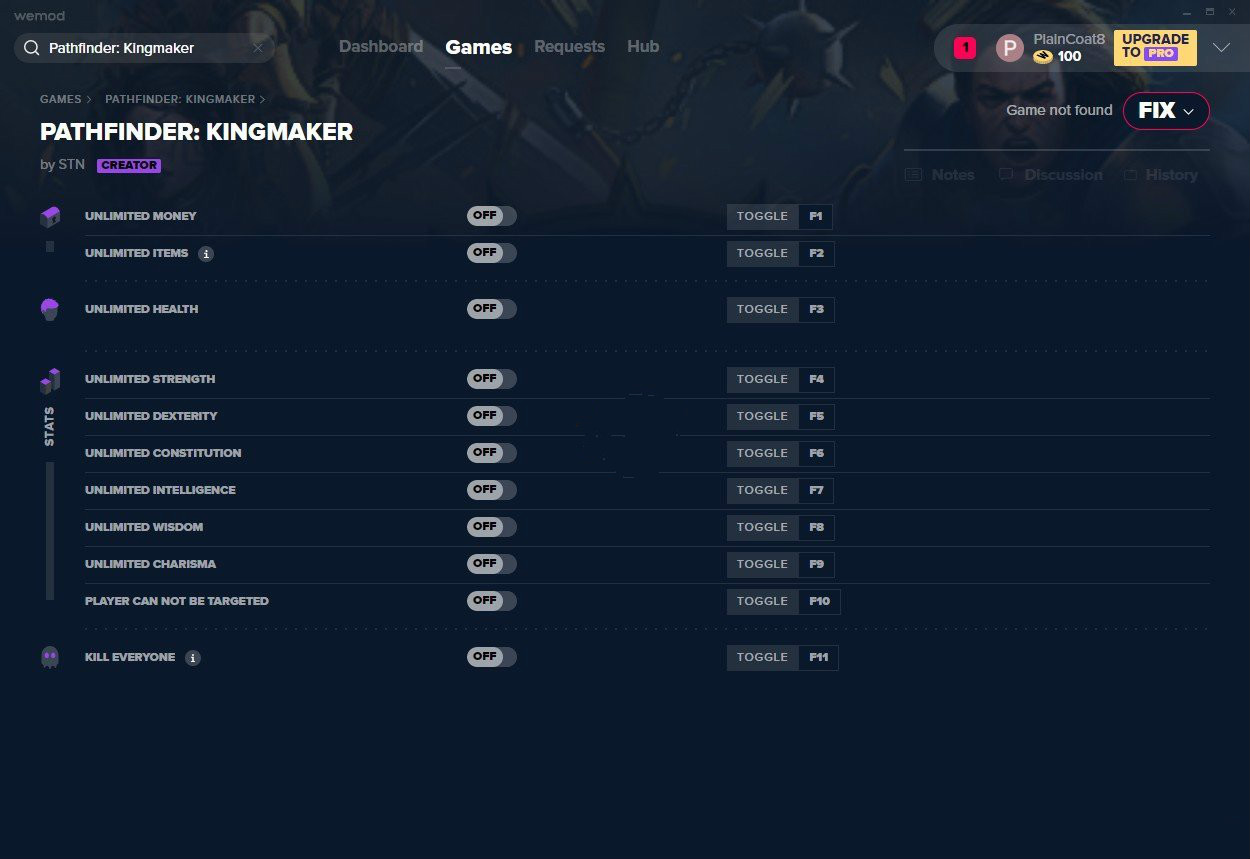Click the Notes icon
Screen dimensions: 1250x859
point(913,175)
